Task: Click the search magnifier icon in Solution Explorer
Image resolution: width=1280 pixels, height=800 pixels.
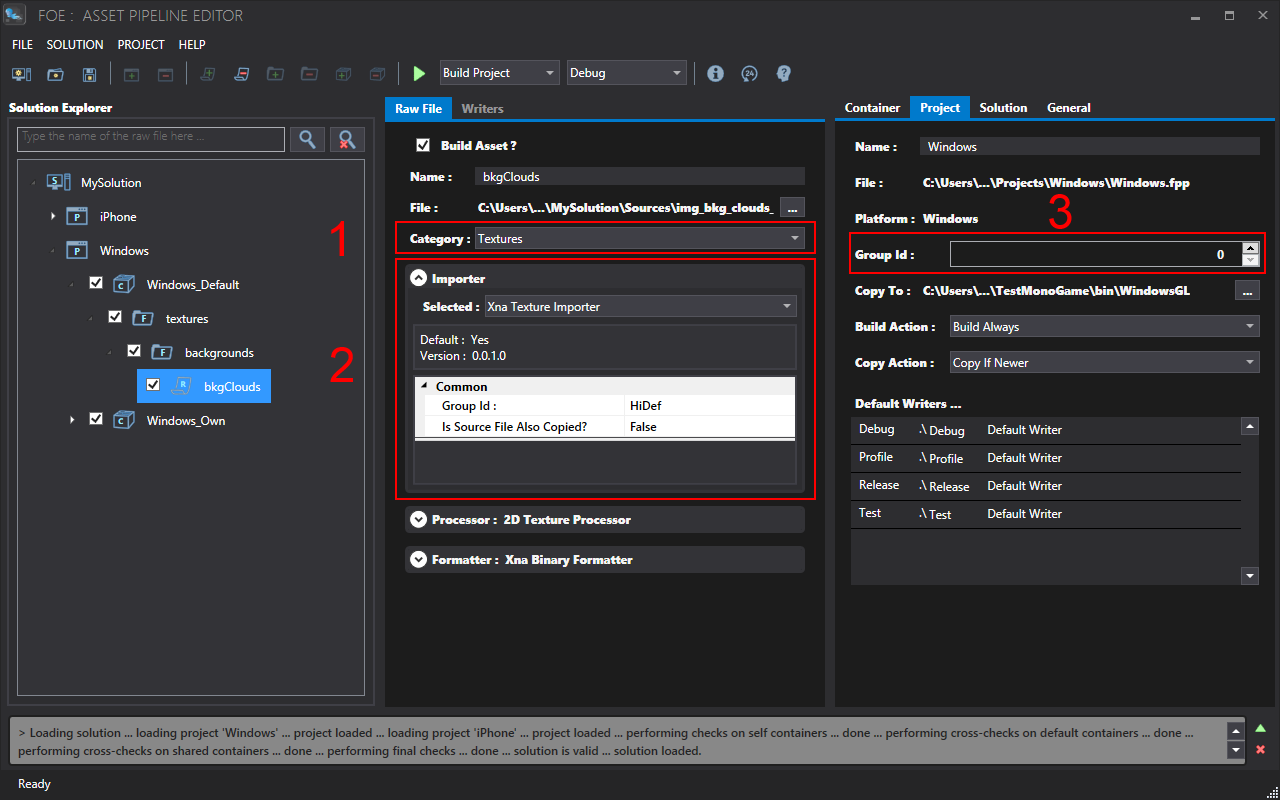Action: 308,139
